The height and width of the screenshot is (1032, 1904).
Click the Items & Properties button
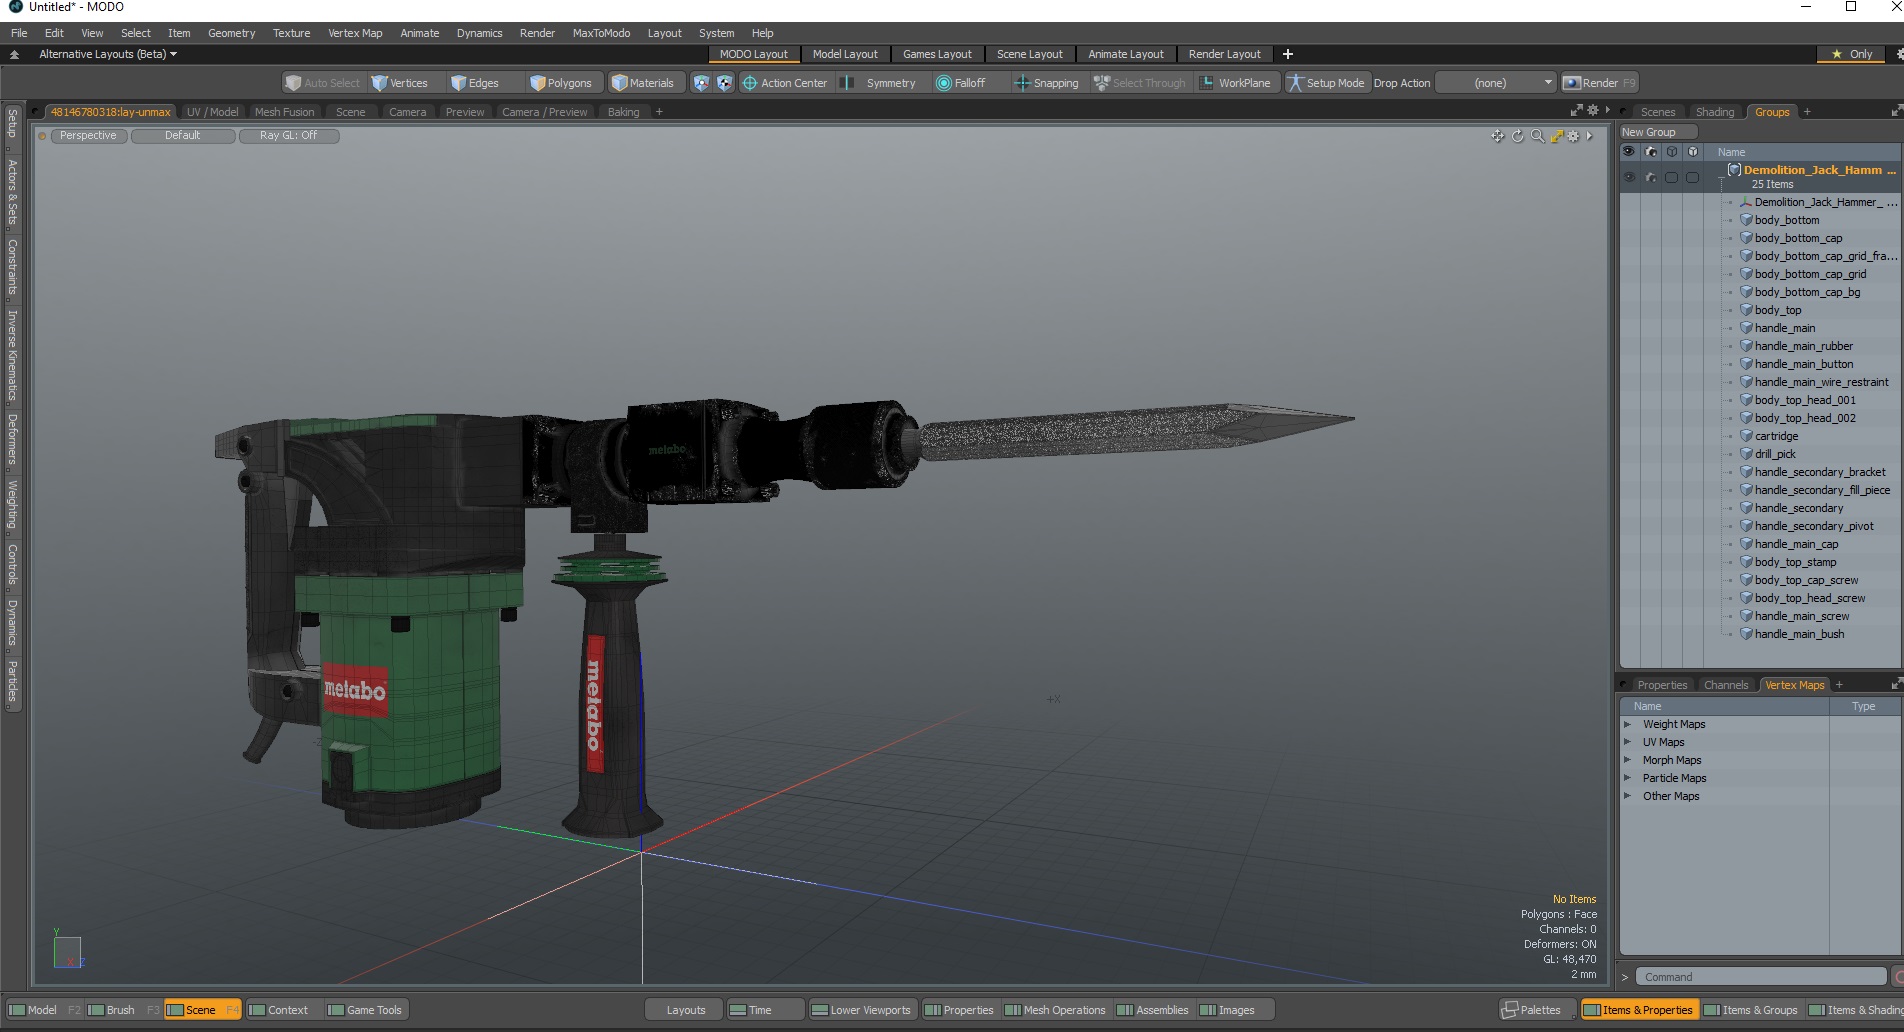(1638, 1010)
